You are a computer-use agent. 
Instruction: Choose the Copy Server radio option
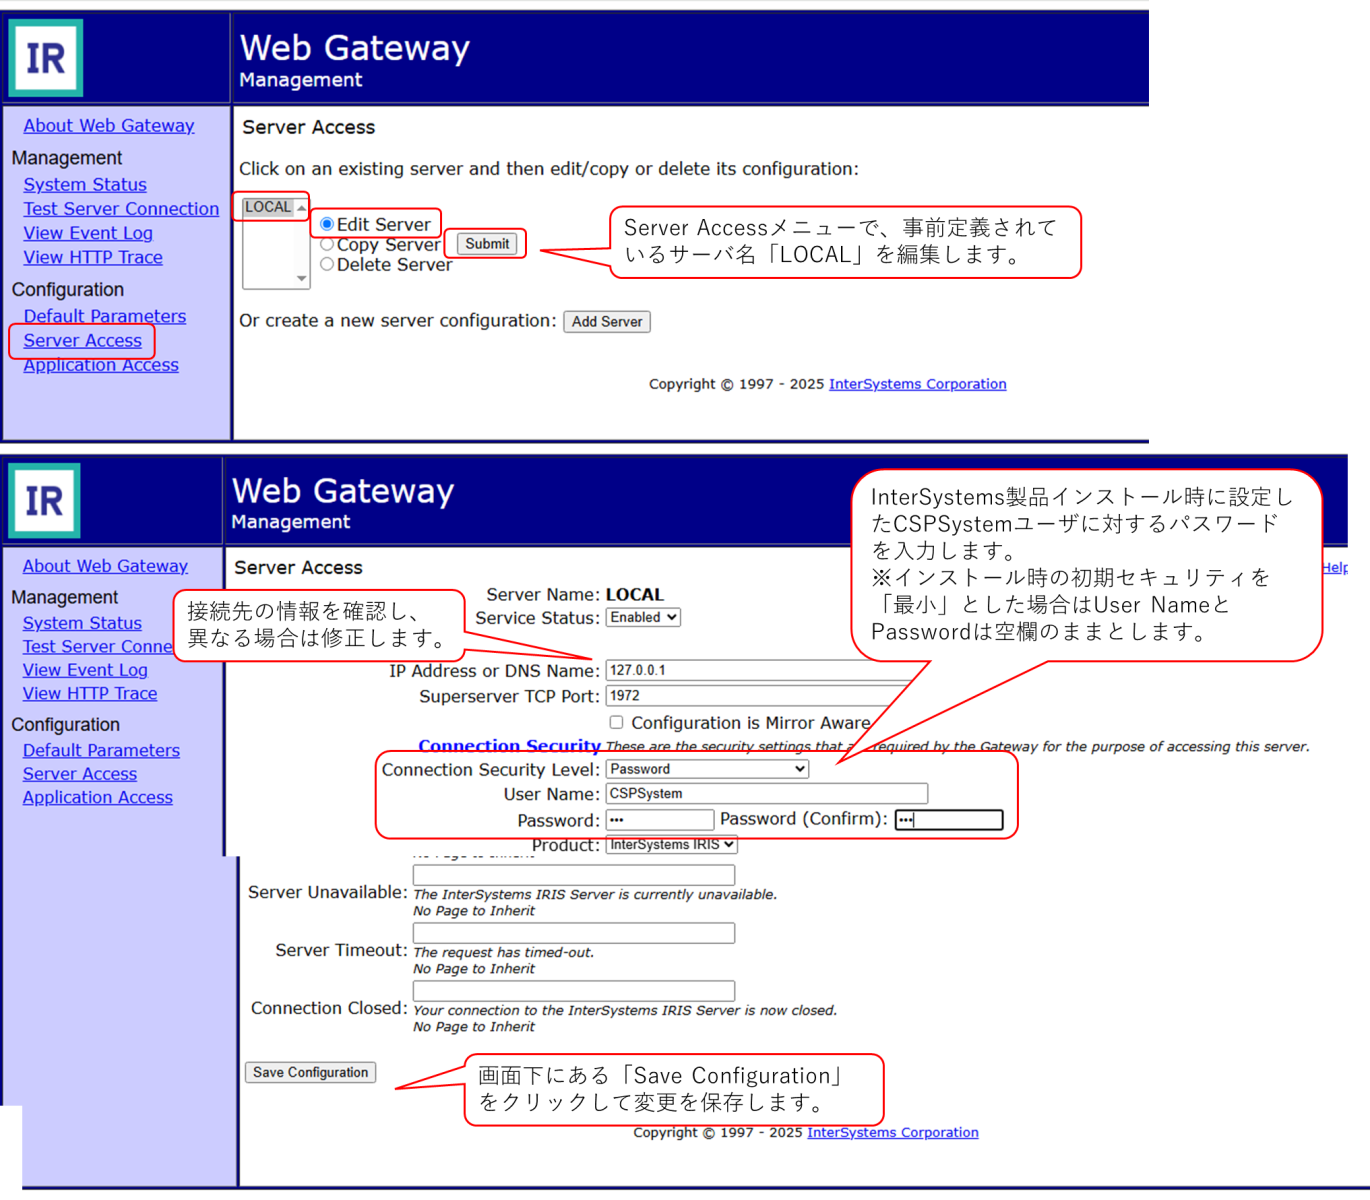pyautogui.click(x=327, y=244)
